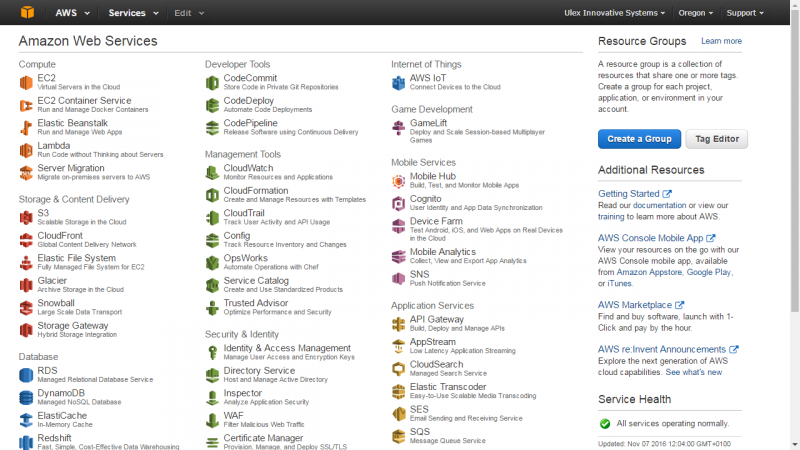This screenshot has height=450, width=800.
Task: Follow the Learn more link
Action: click(721, 41)
